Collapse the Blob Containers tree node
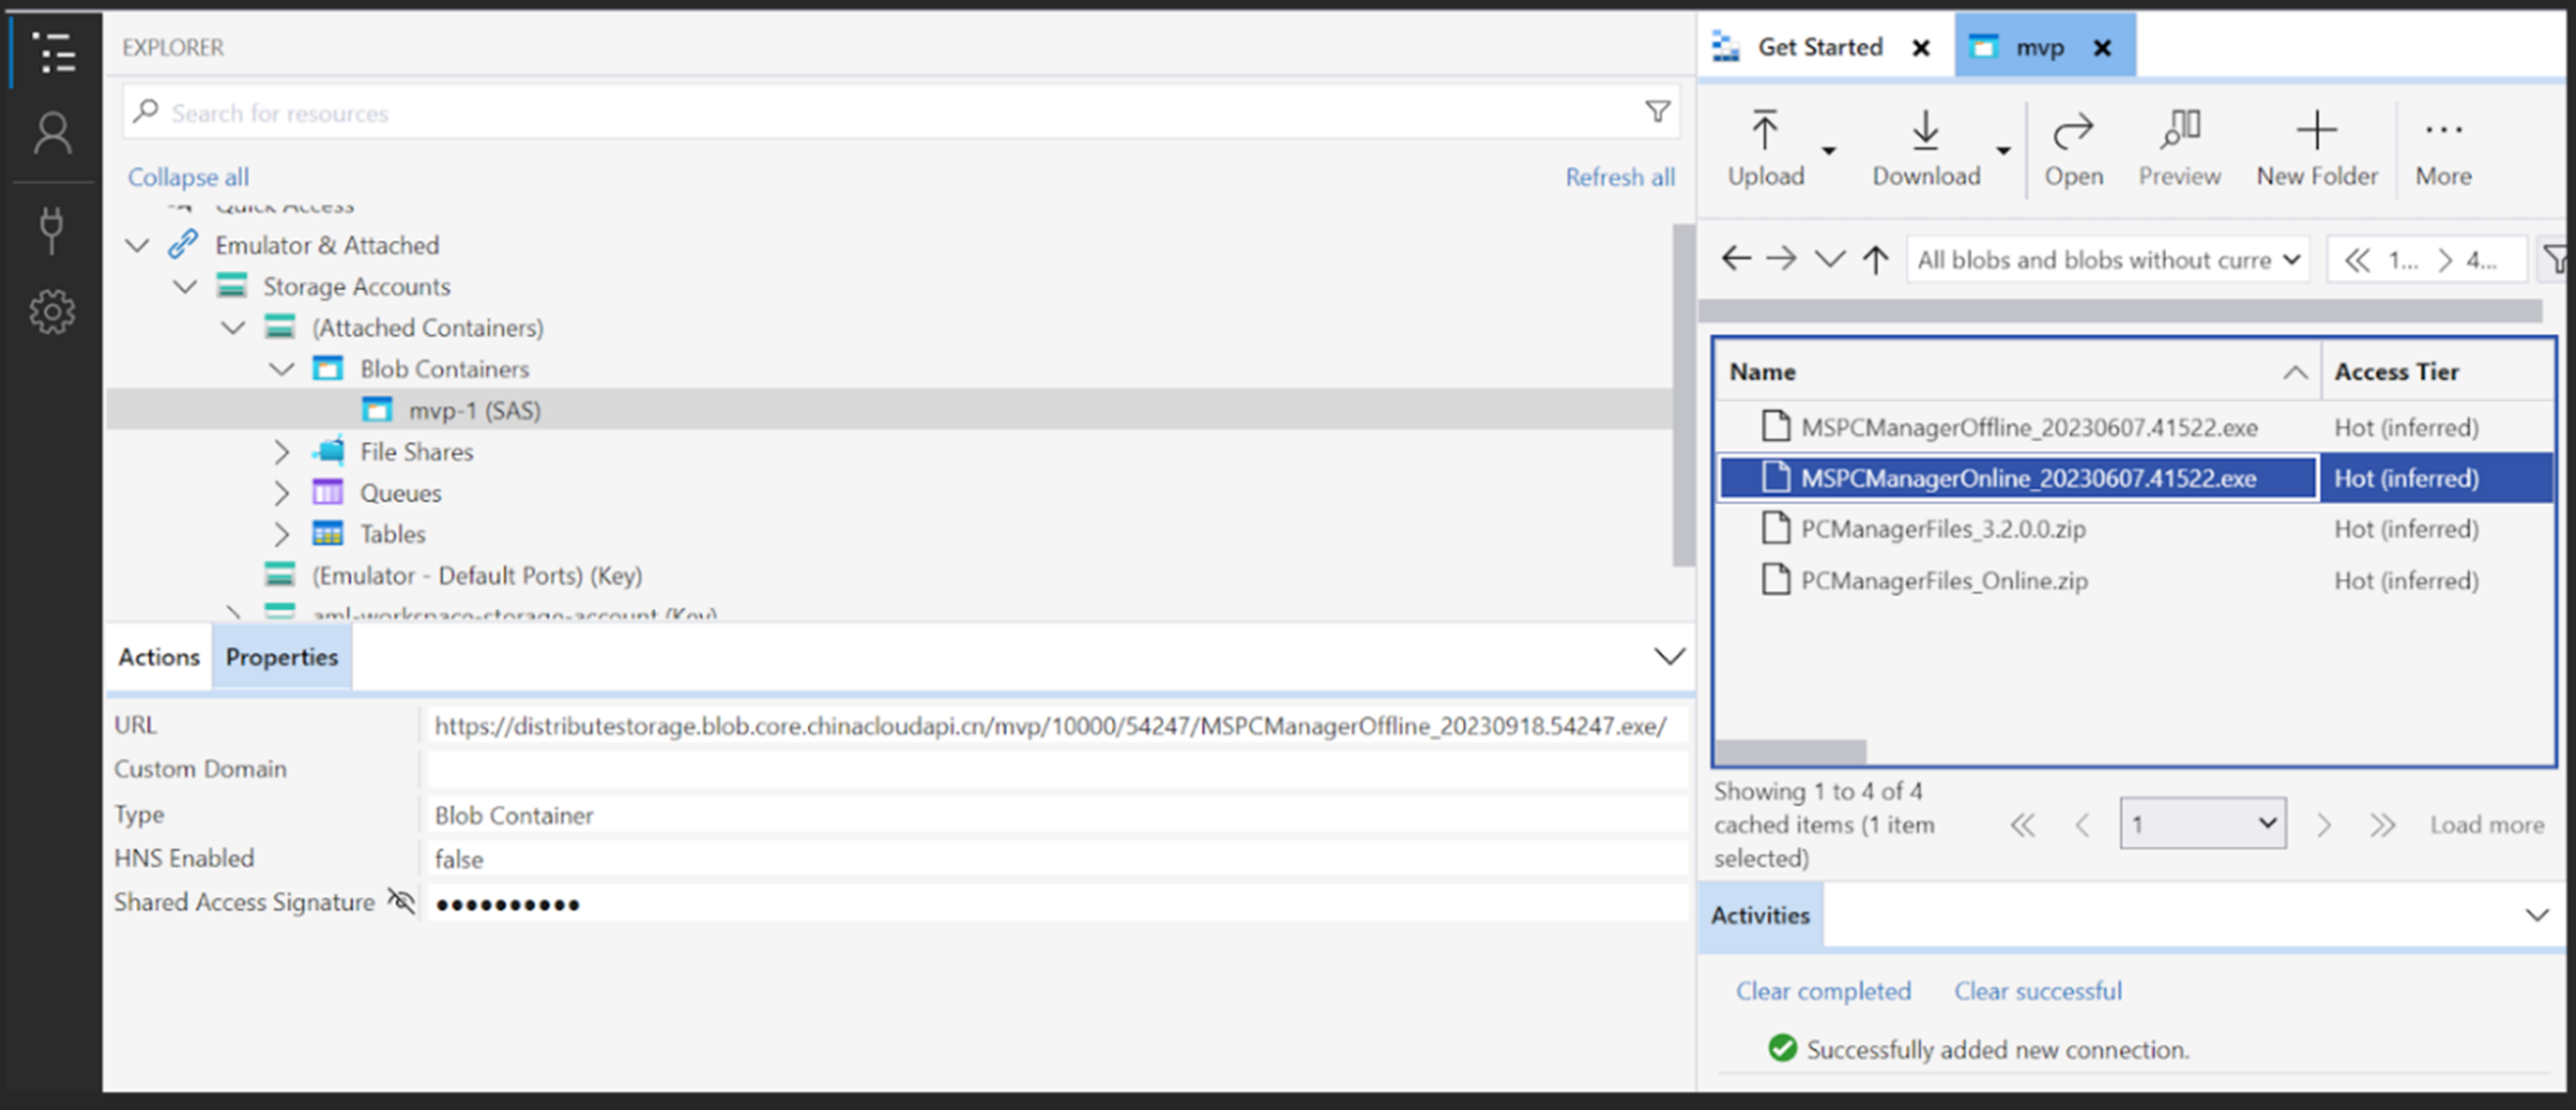The width and height of the screenshot is (2576, 1110). coord(282,369)
